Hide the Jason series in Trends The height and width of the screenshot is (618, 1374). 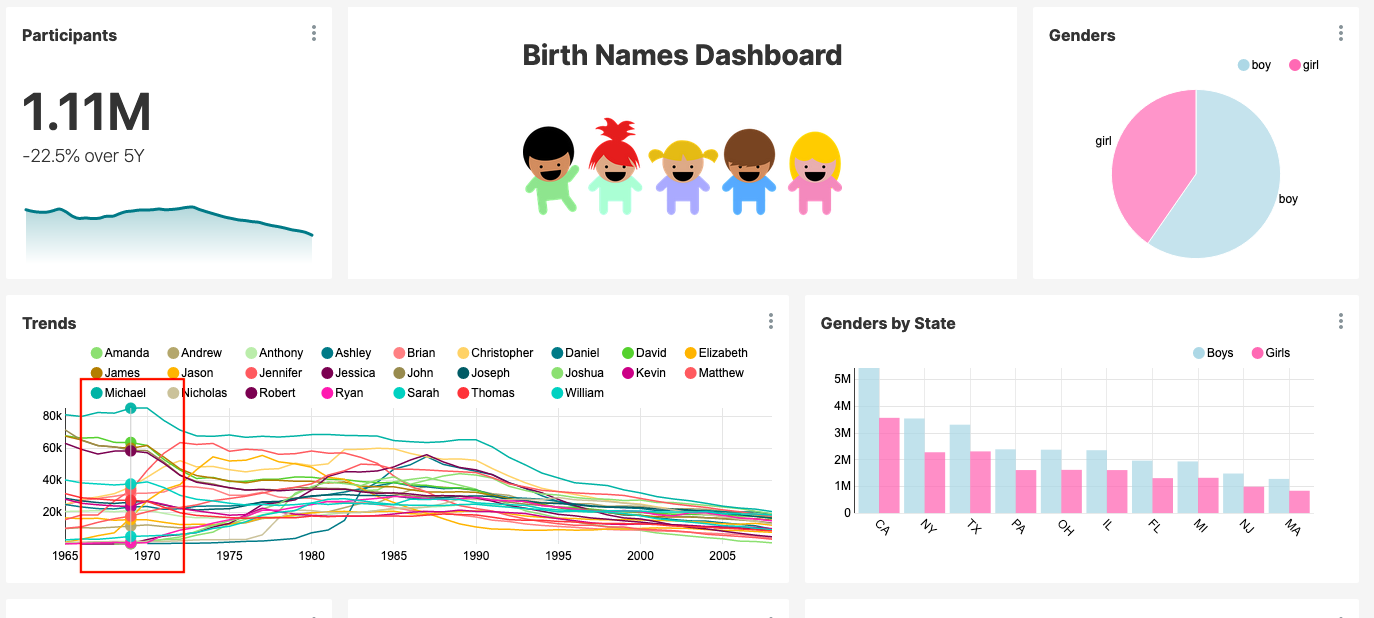pos(190,373)
